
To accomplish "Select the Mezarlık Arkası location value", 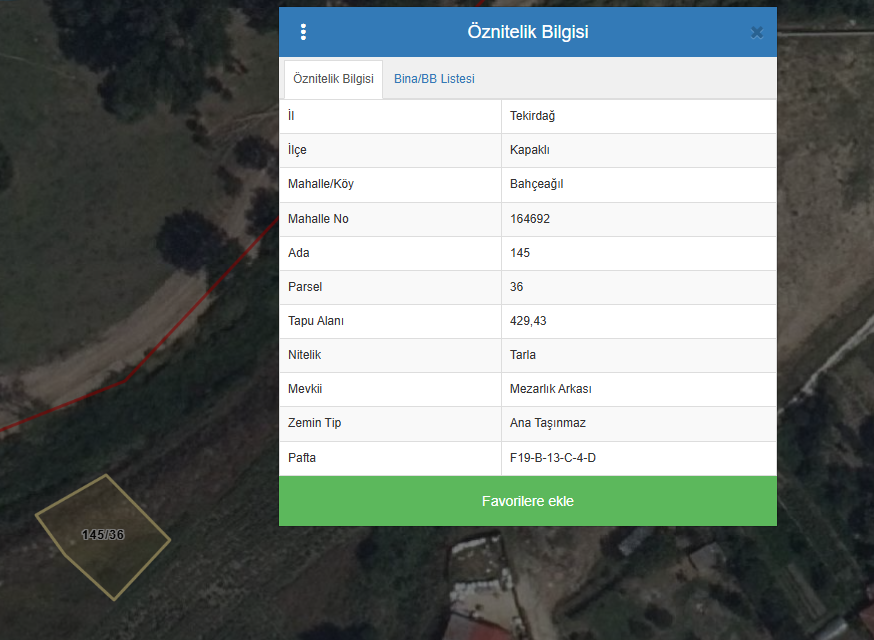I will click(551, 389).
